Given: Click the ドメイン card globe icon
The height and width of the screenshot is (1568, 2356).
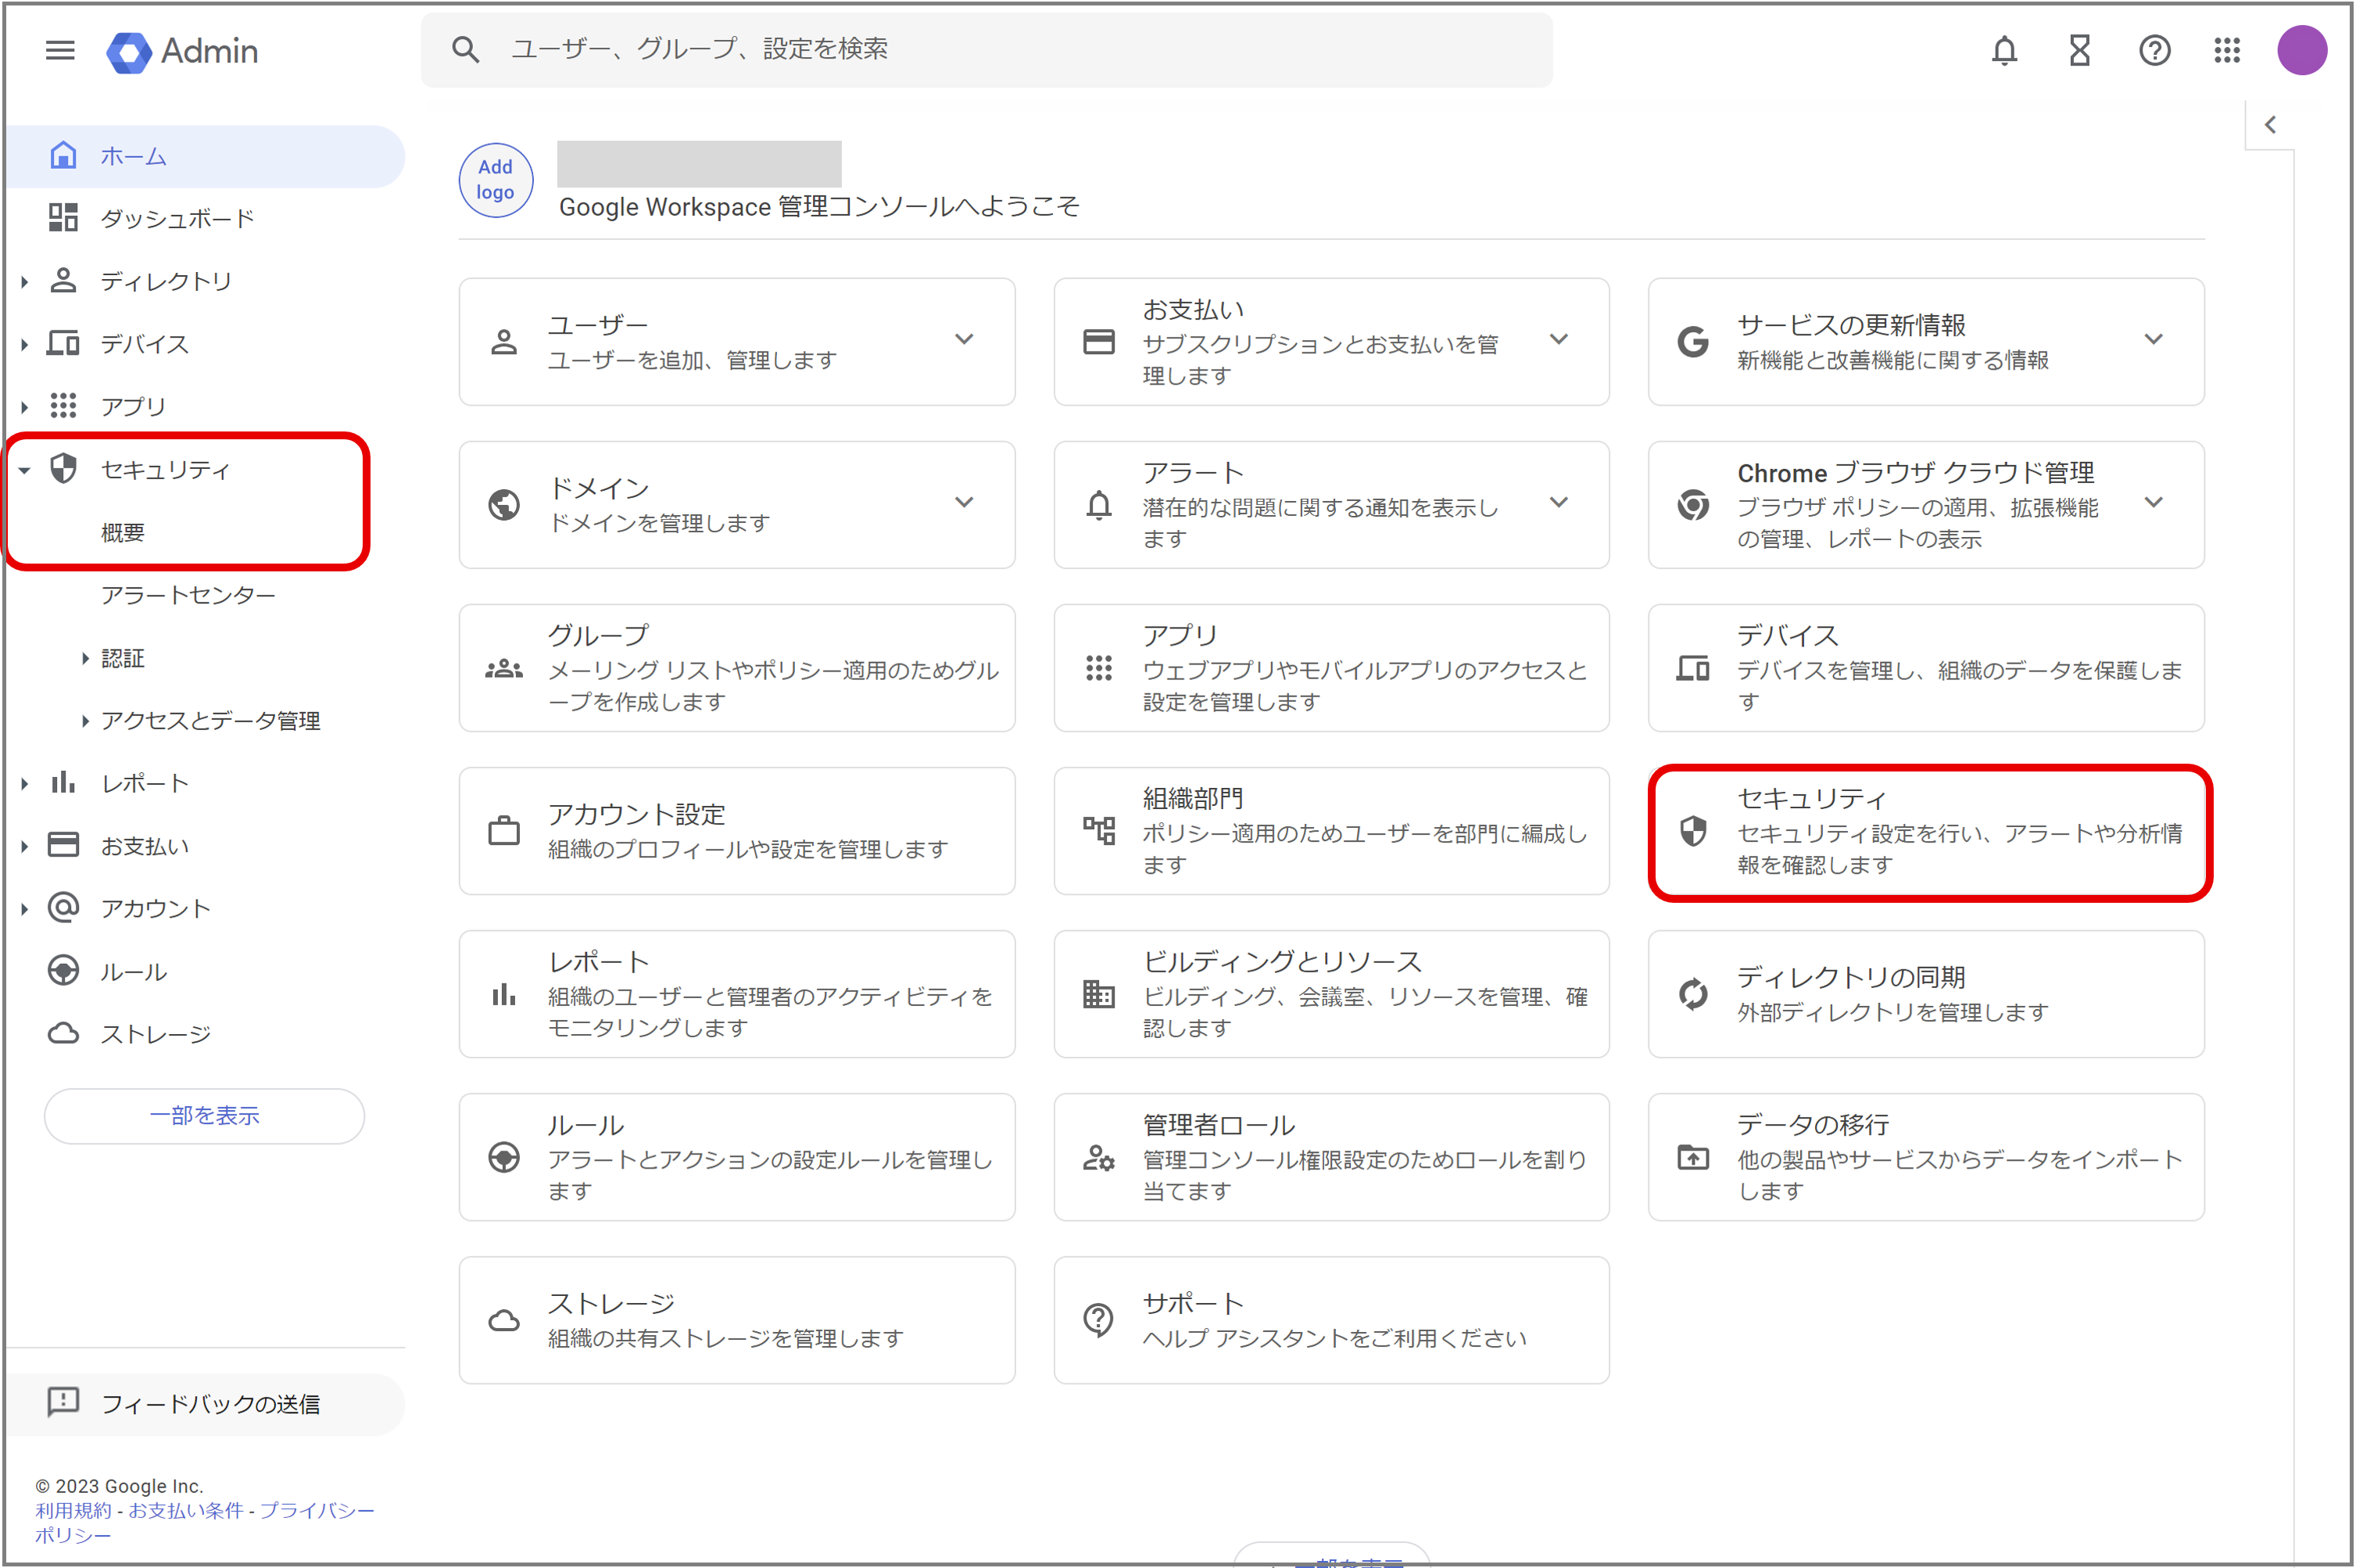Looking at the screenshot, I should pyautogui.click(x=504, y=505).
